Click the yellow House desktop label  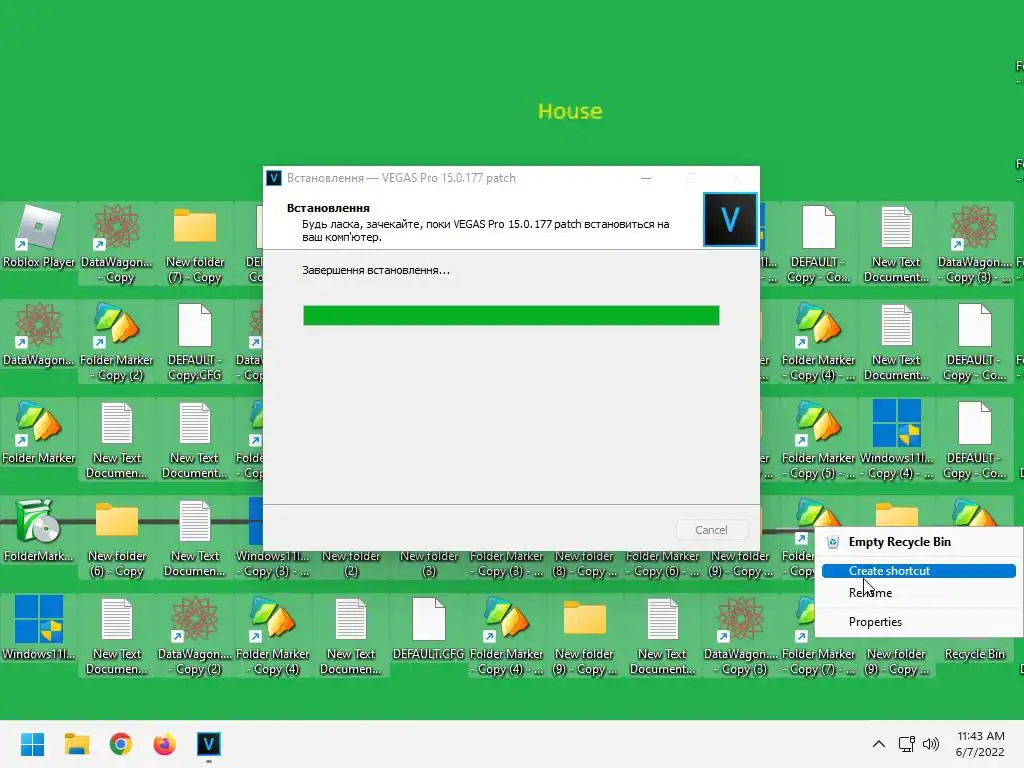pos(570,111)
